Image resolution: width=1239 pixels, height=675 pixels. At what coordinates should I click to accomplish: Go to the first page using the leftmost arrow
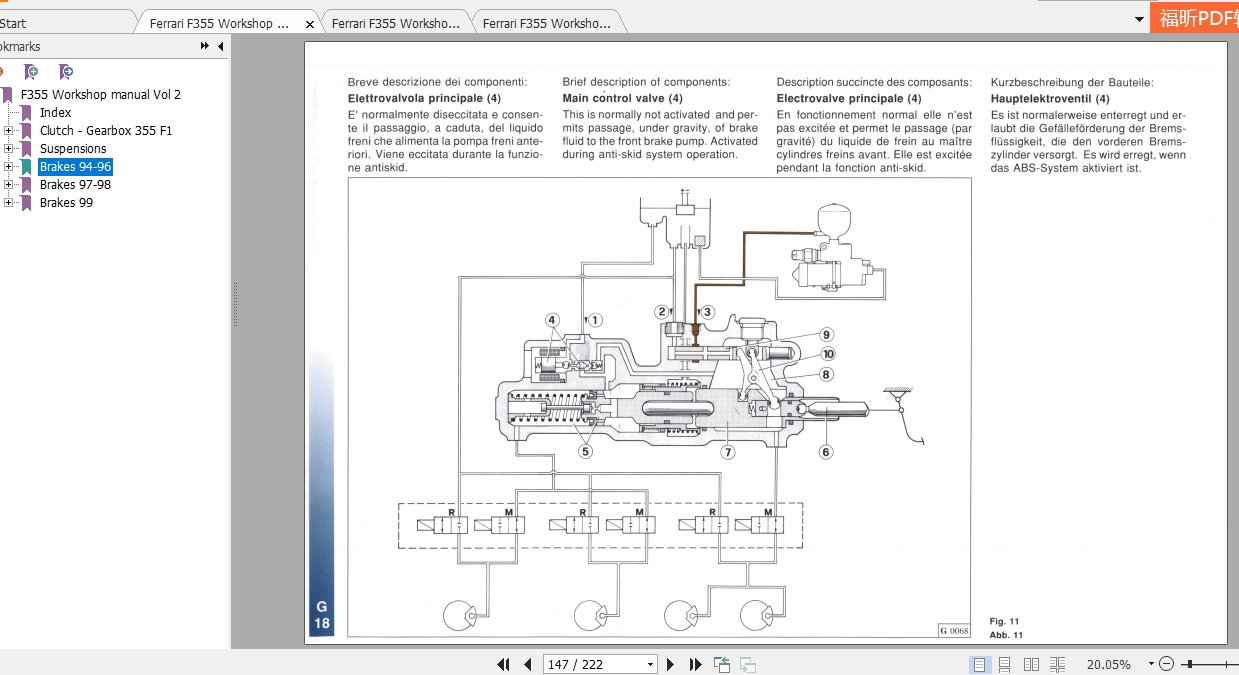pyautogui.click(x=504, y=664)
